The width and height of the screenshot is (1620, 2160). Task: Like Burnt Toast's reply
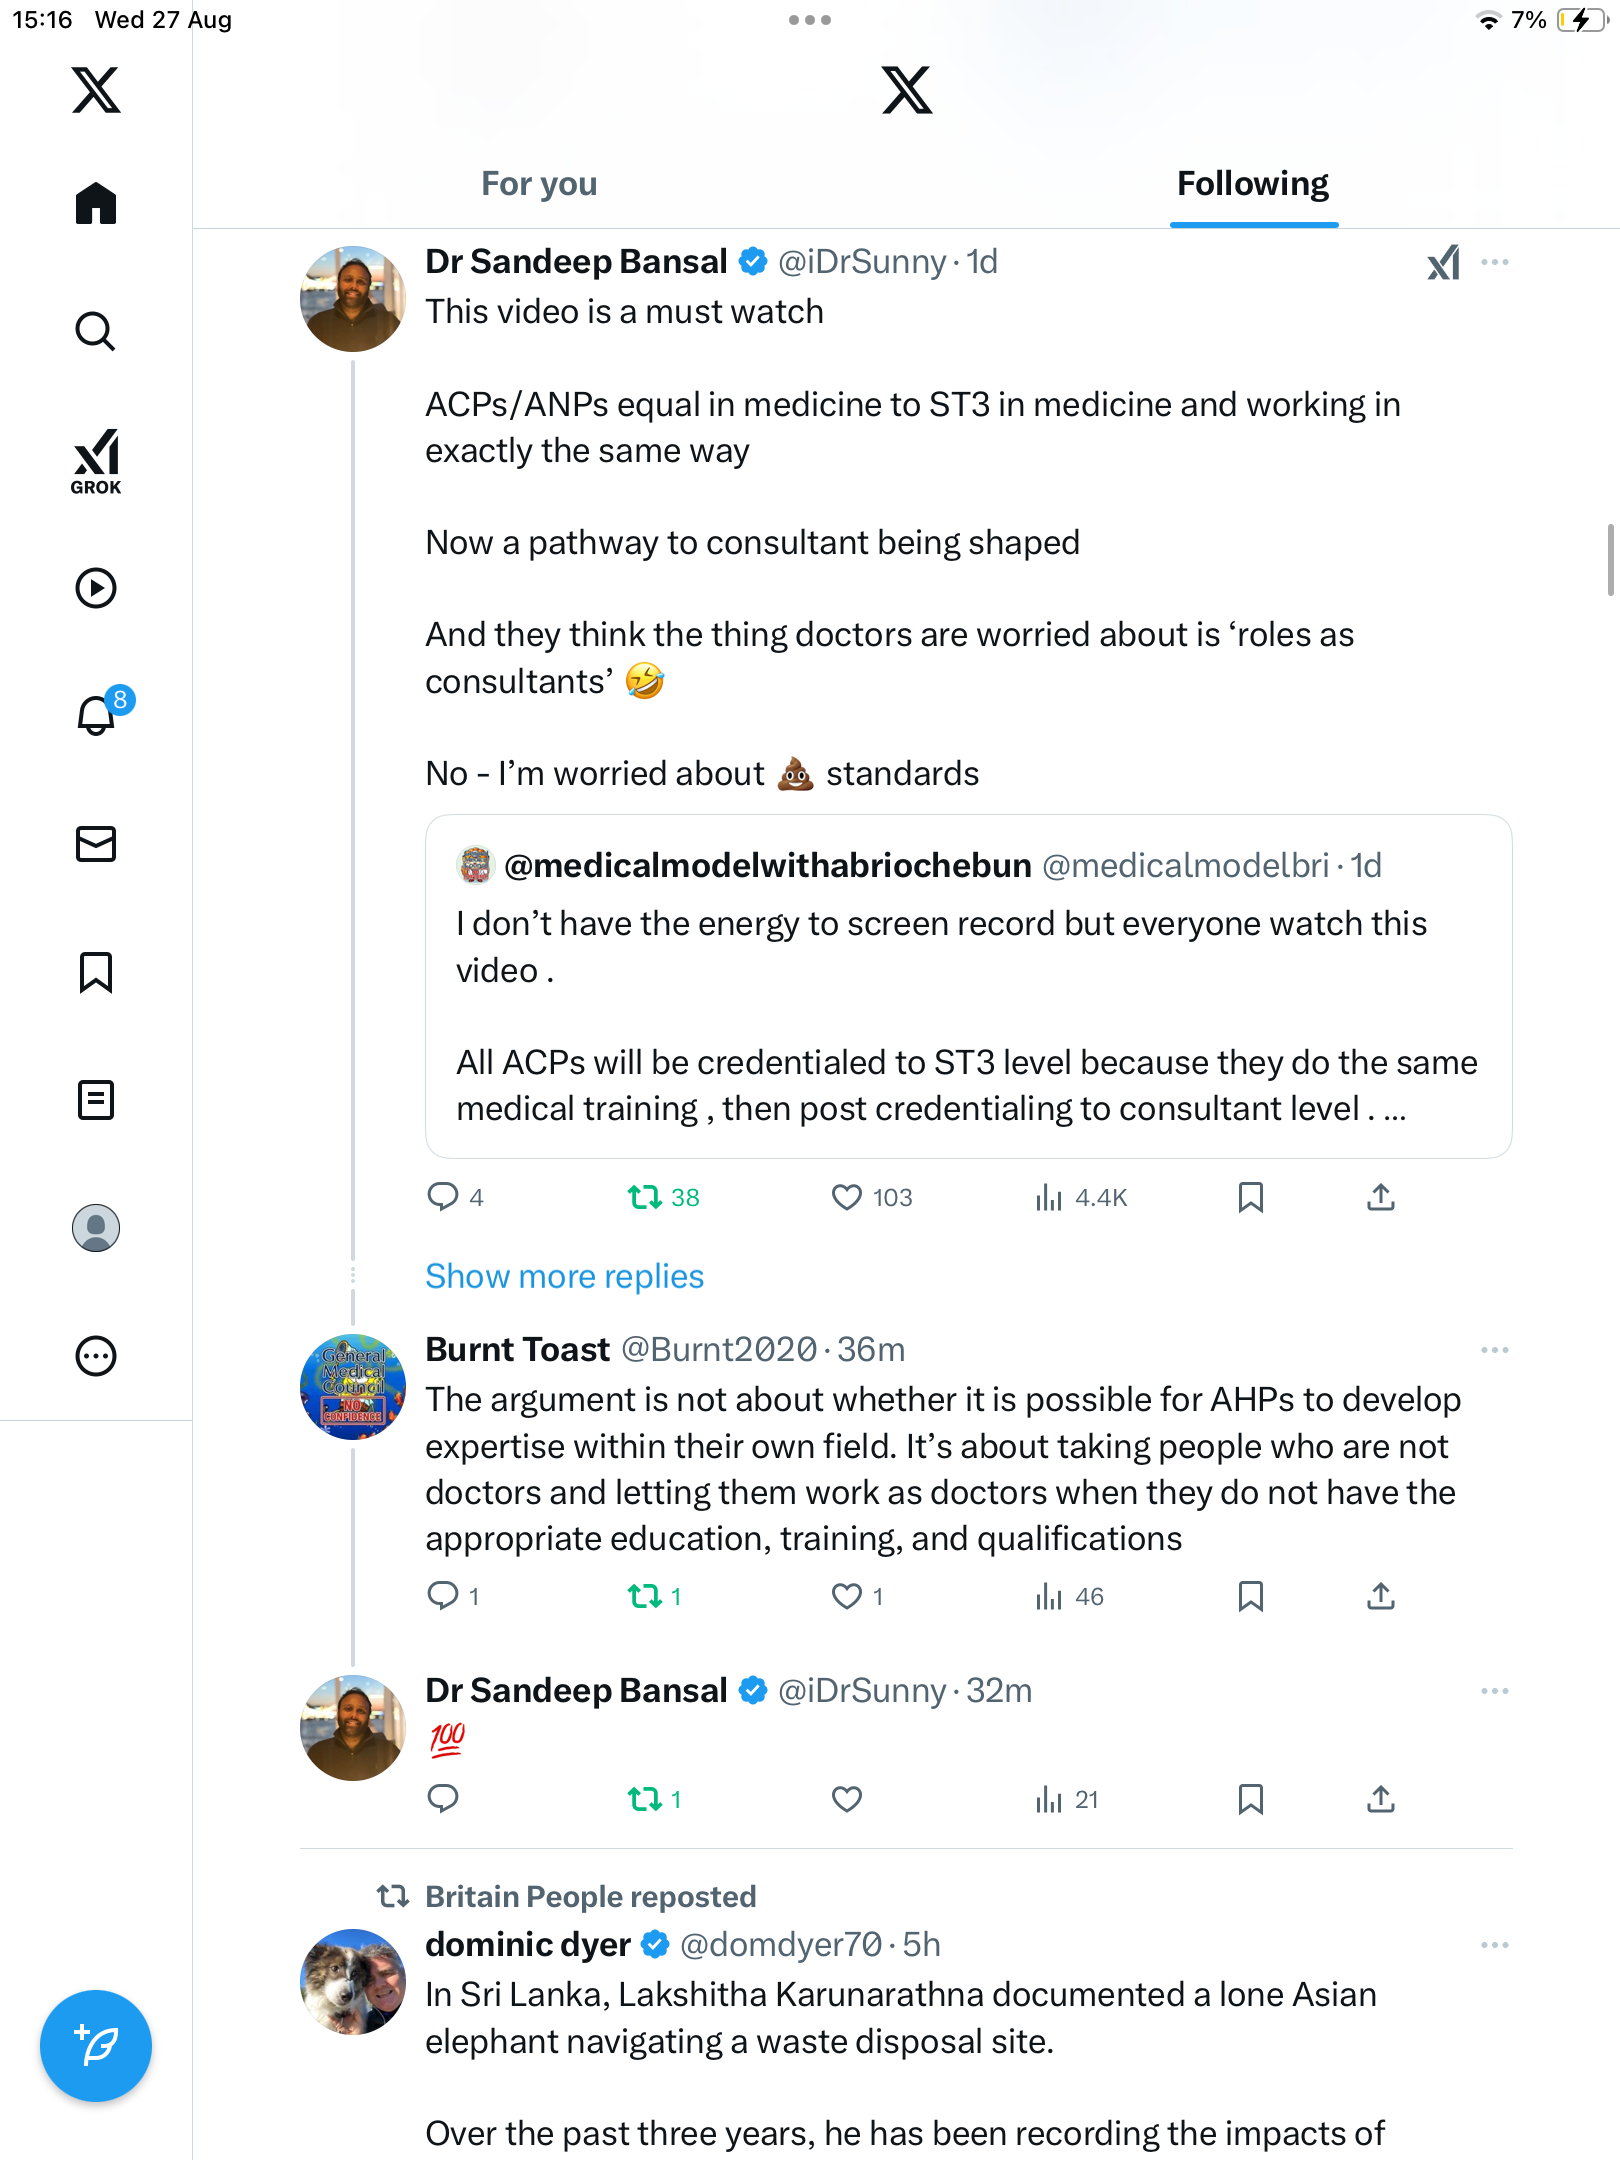point(847,1596)
